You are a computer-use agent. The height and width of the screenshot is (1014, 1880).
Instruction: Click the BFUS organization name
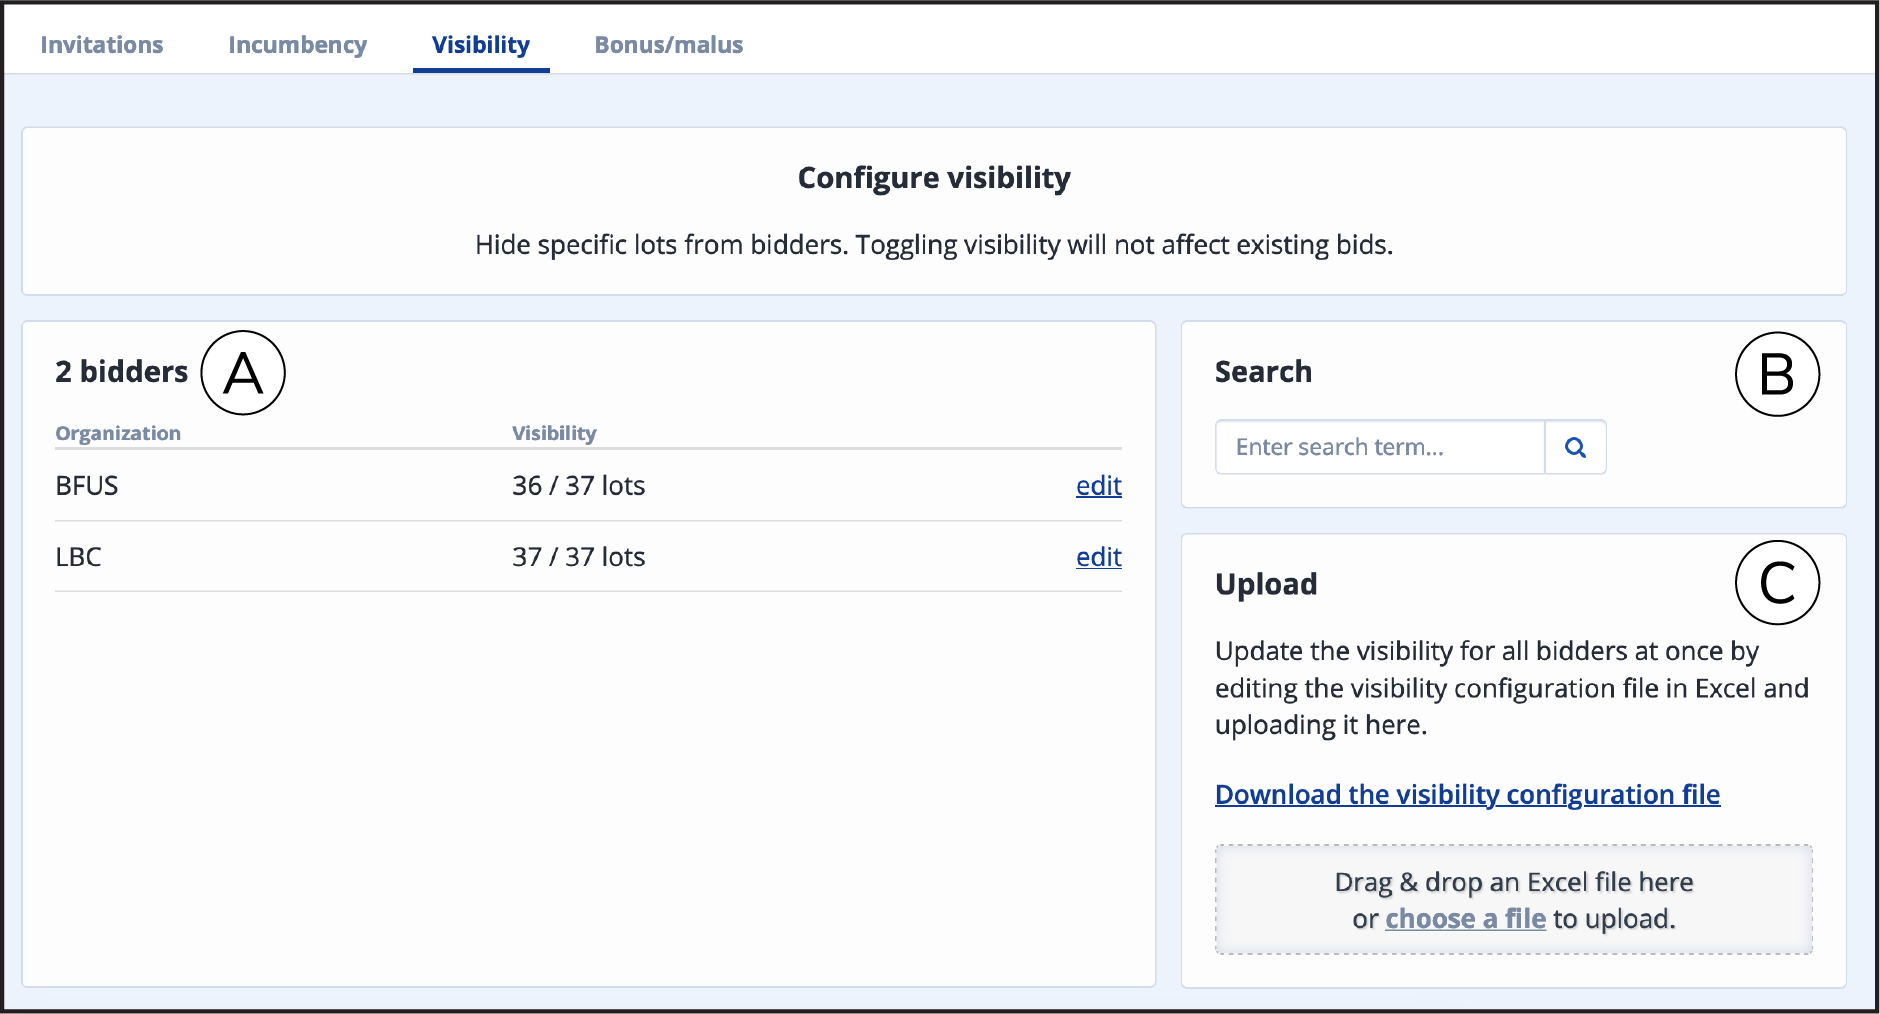click(x=87, y=486)
